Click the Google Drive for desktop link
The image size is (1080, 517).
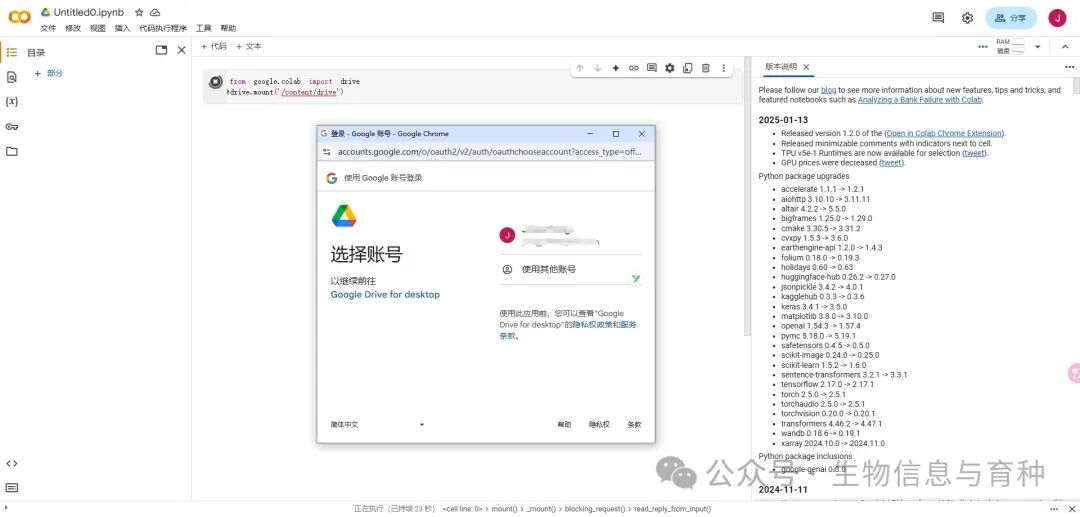[385, 295]
